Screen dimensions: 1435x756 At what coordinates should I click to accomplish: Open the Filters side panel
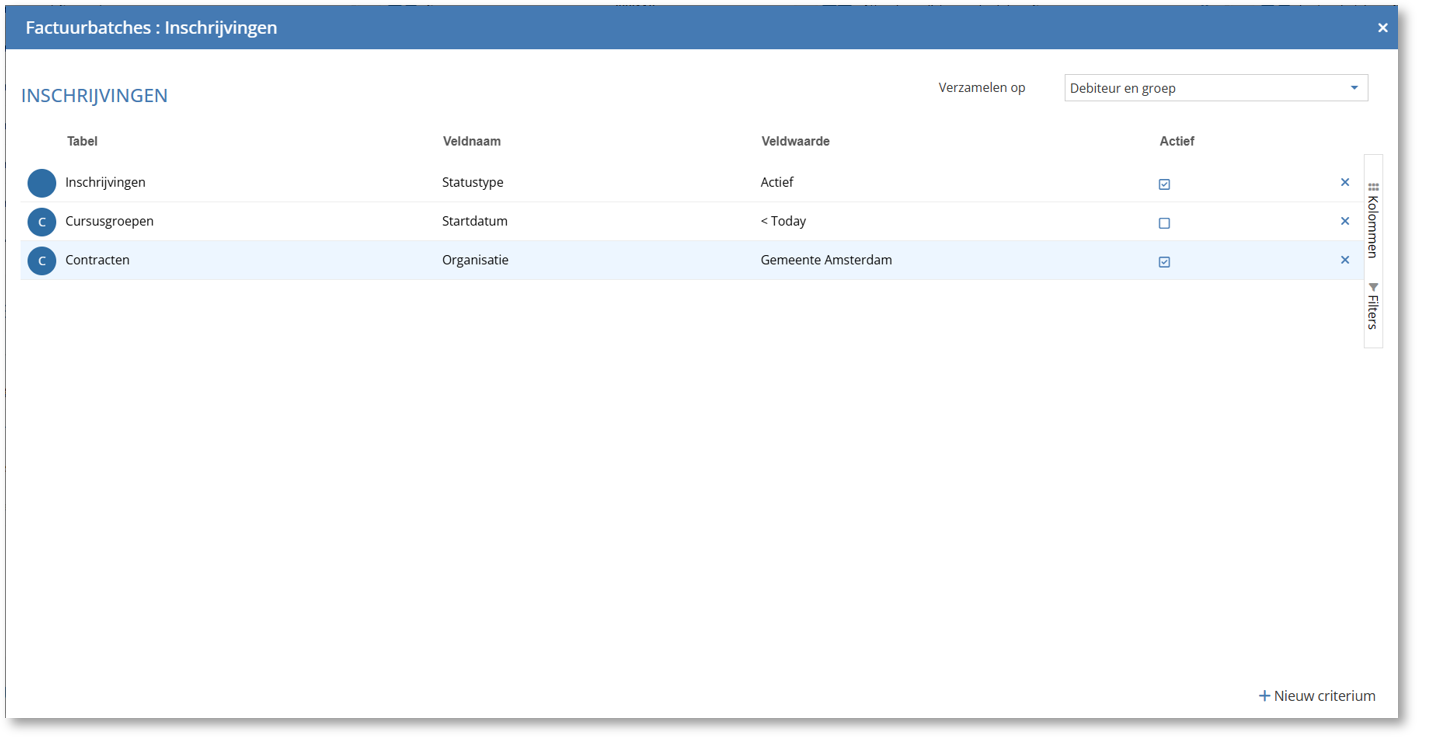coord(1373,306)
